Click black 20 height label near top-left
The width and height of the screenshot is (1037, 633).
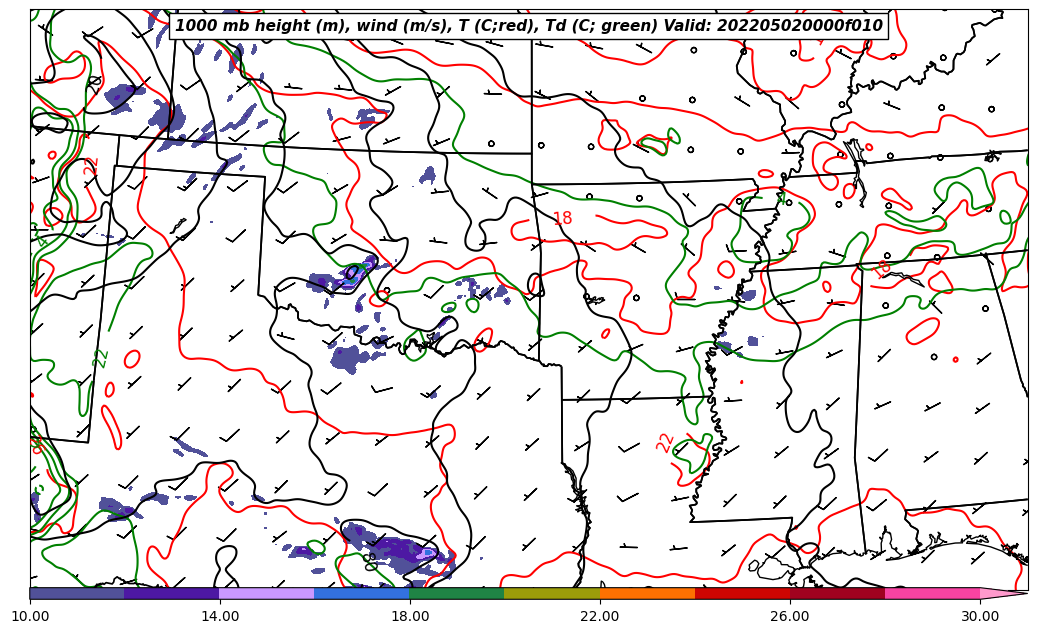pyautogui.click(x=95, y=83)
